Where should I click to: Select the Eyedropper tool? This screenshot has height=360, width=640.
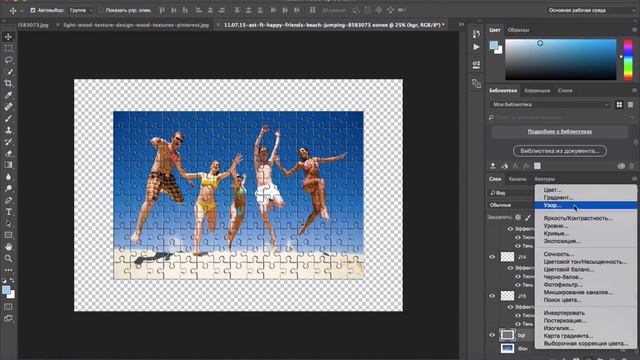click(8, 95)
